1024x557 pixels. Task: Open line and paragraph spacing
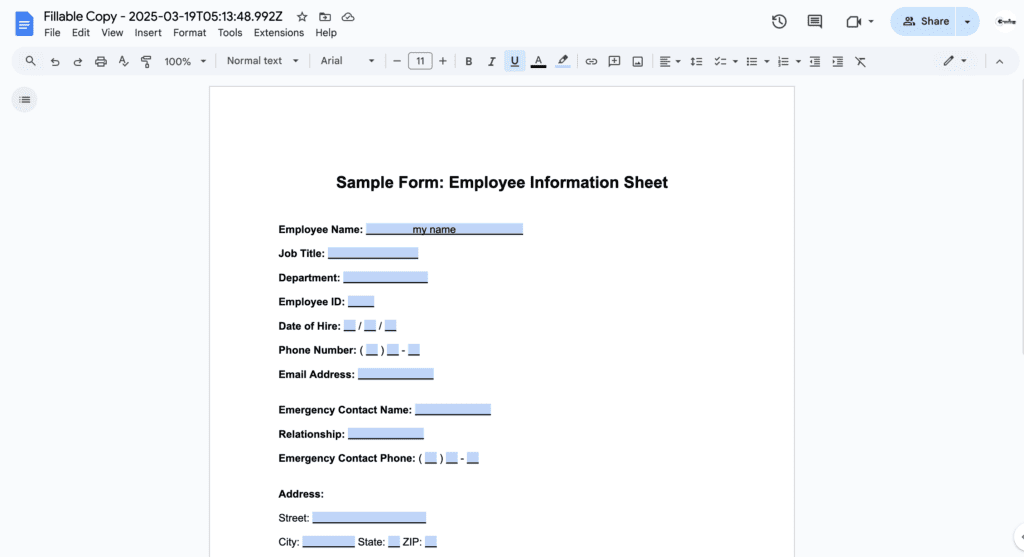[x=696, y=61]
